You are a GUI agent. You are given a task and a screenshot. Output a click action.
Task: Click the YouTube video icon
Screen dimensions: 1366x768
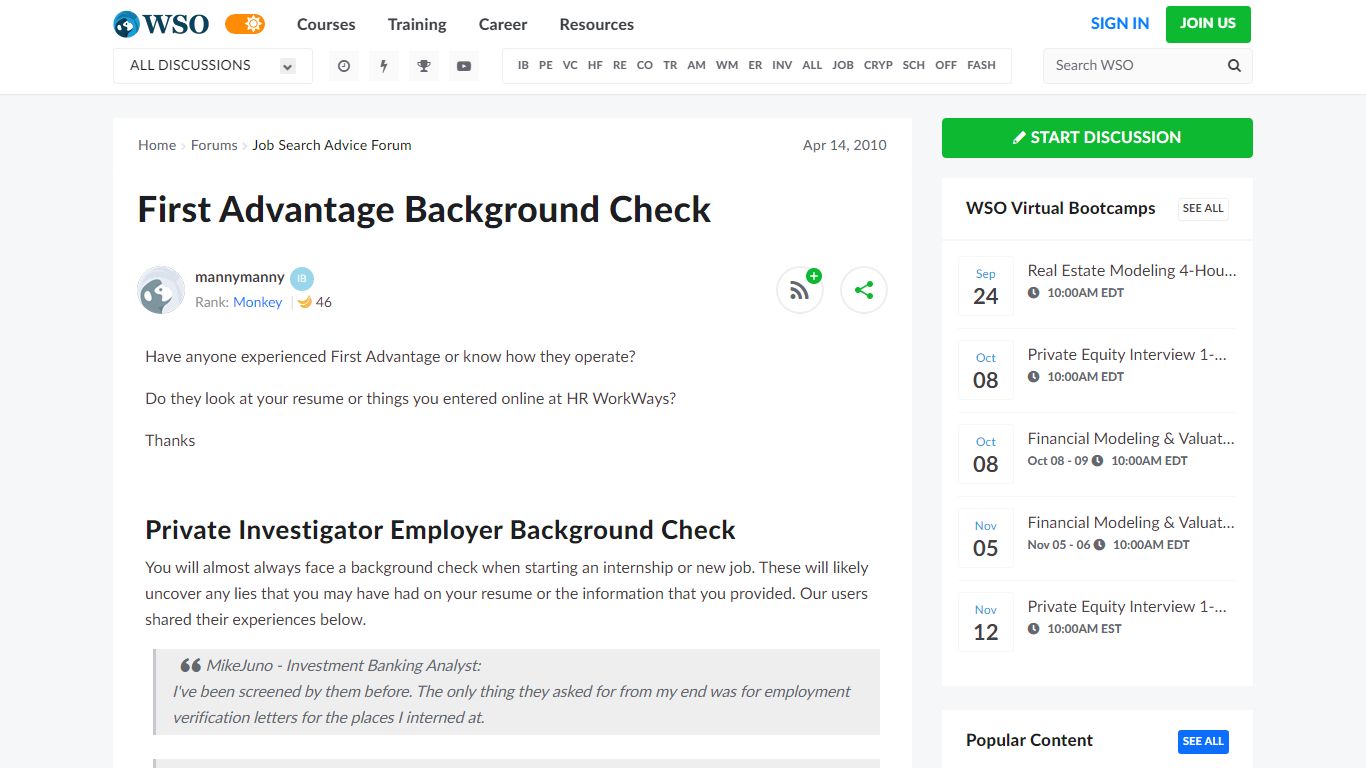click(464, 66)
